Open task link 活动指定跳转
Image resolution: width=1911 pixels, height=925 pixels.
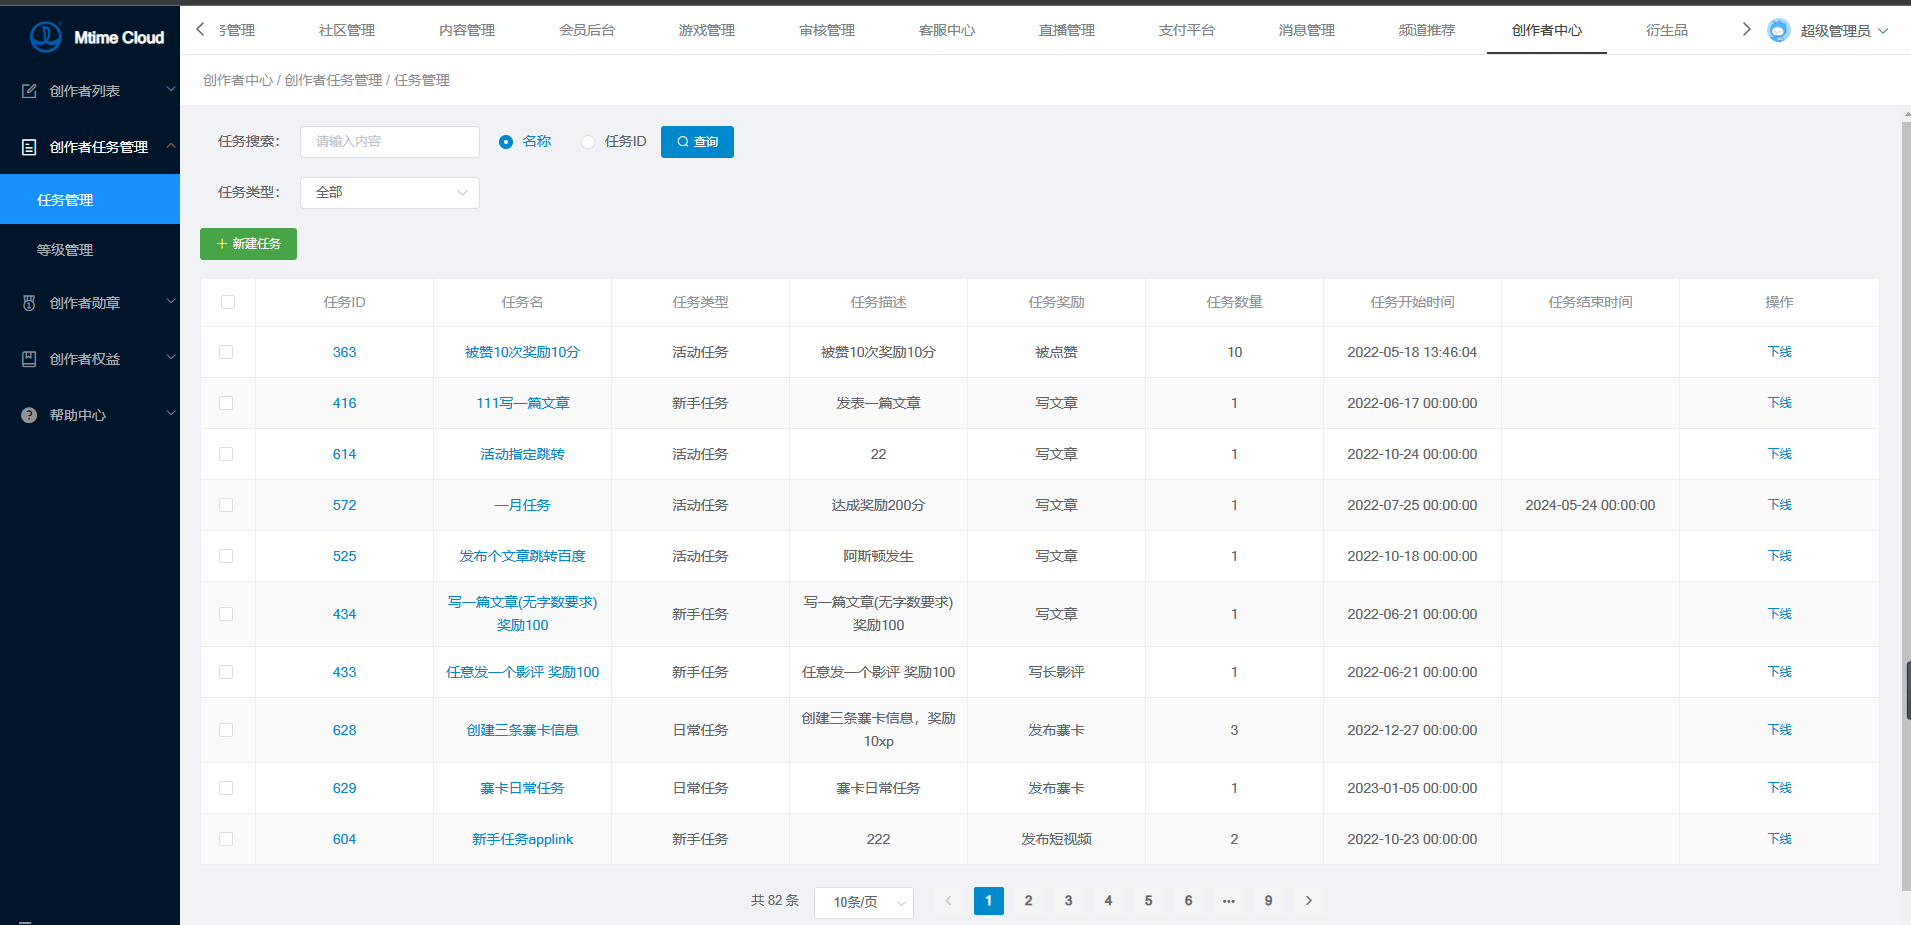click(x=522, y=454)
